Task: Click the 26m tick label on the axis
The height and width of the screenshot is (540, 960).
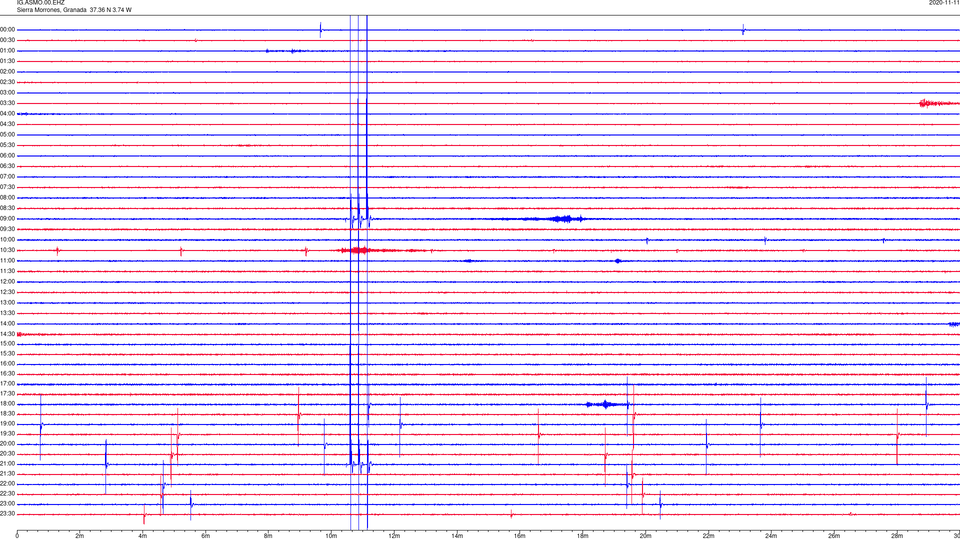Action: (x=834, y=536)
